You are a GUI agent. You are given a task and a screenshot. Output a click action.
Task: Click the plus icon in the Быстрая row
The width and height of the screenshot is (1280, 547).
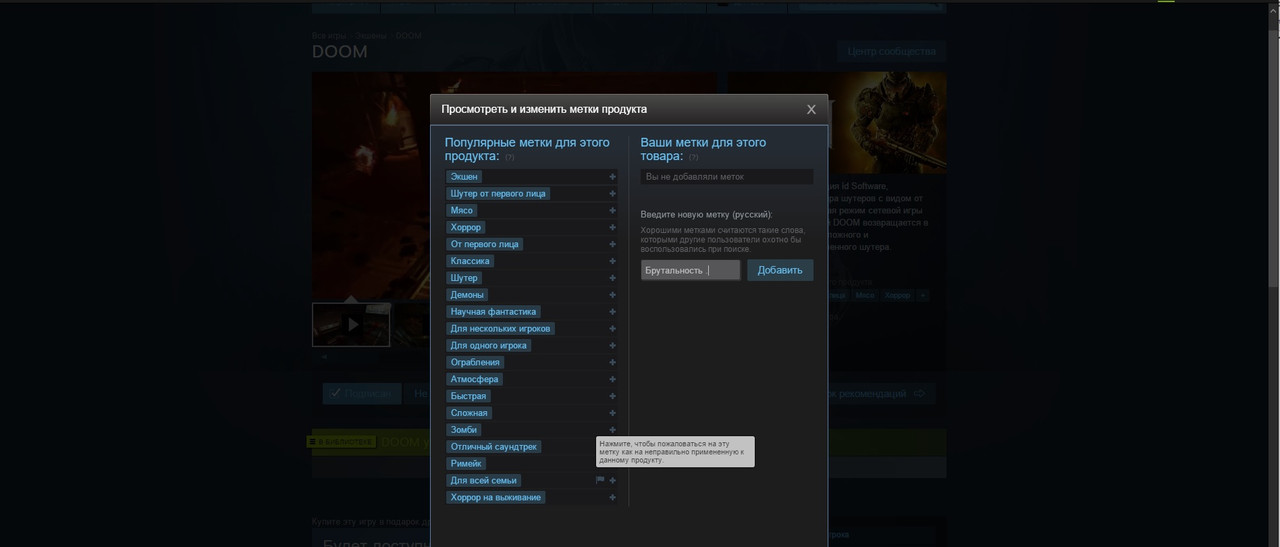tap(613, 396)
